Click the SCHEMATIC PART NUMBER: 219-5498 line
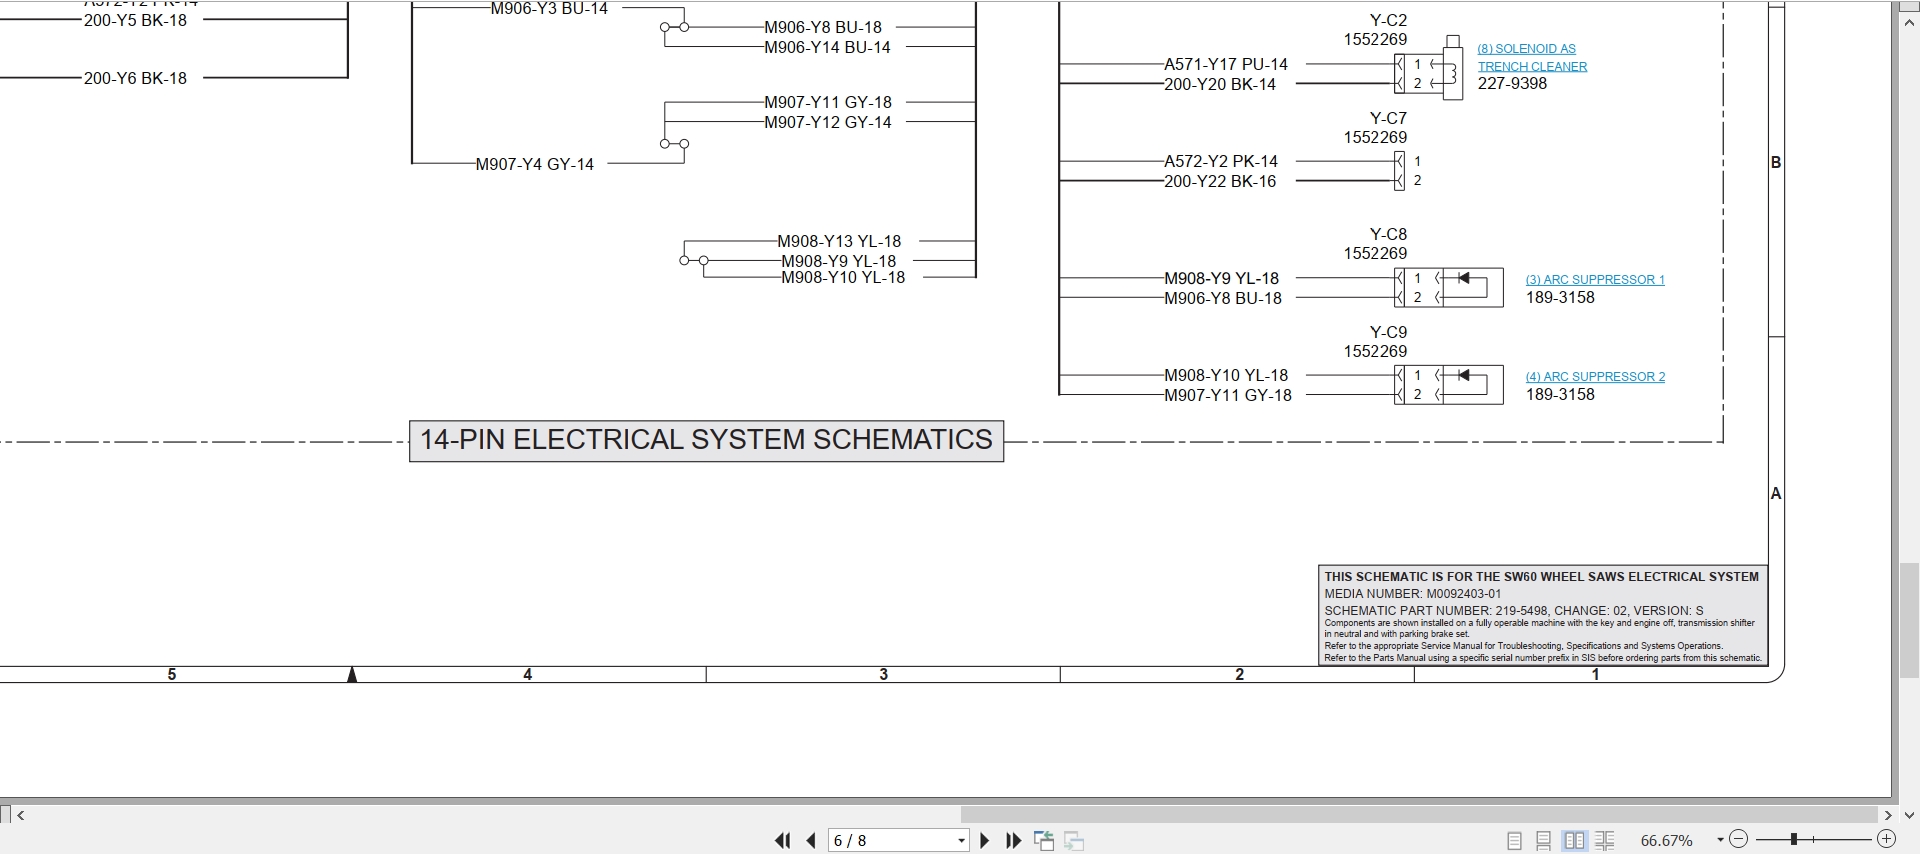The width and height of the screenshot is (1920, 854). pos(1513,610)
